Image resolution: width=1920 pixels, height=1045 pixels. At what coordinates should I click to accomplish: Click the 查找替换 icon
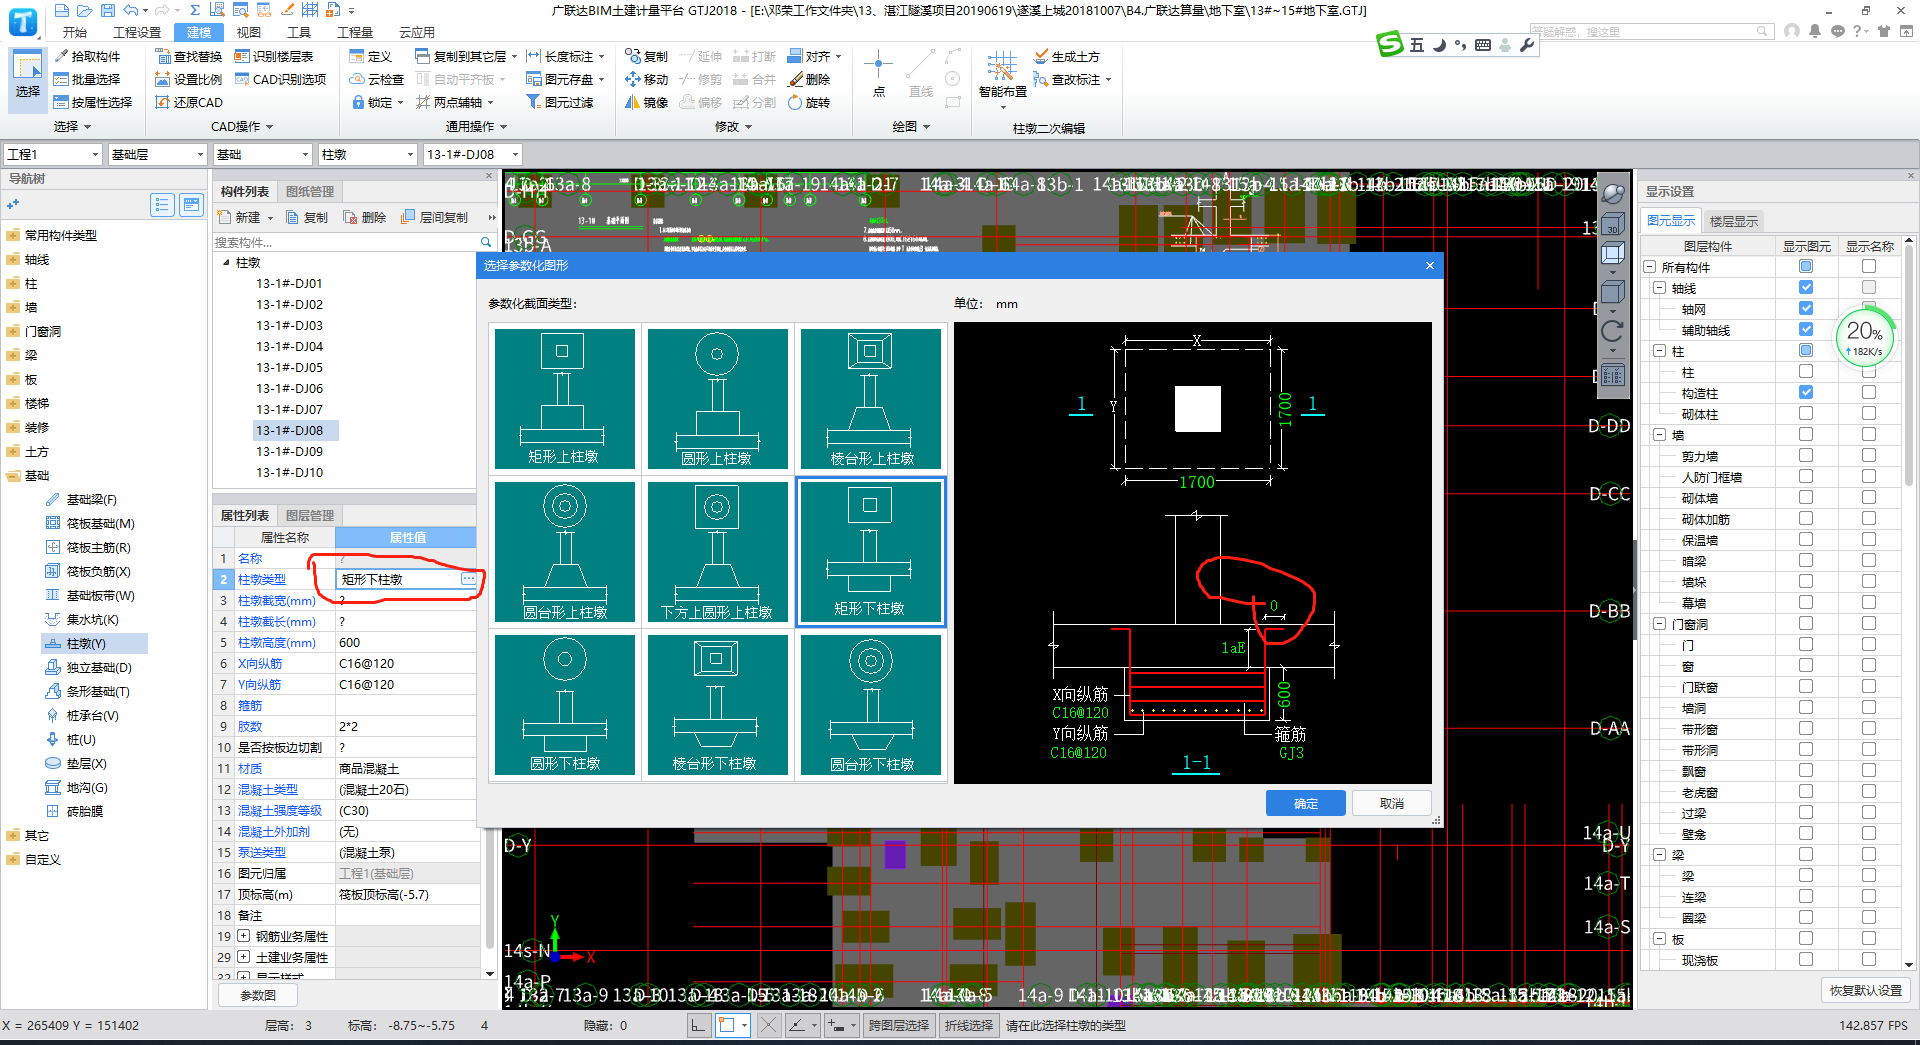coord(163,56)
